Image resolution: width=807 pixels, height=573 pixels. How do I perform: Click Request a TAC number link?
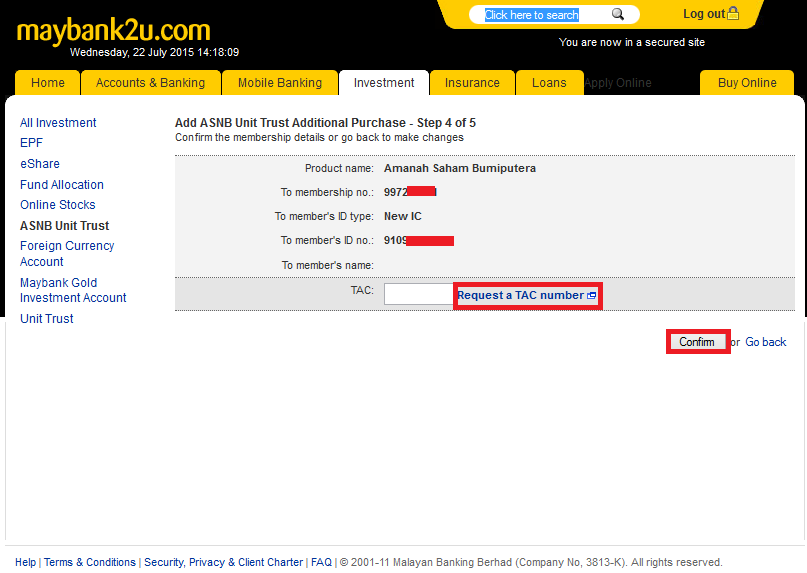pyautogui.click(x=527, y=295)
